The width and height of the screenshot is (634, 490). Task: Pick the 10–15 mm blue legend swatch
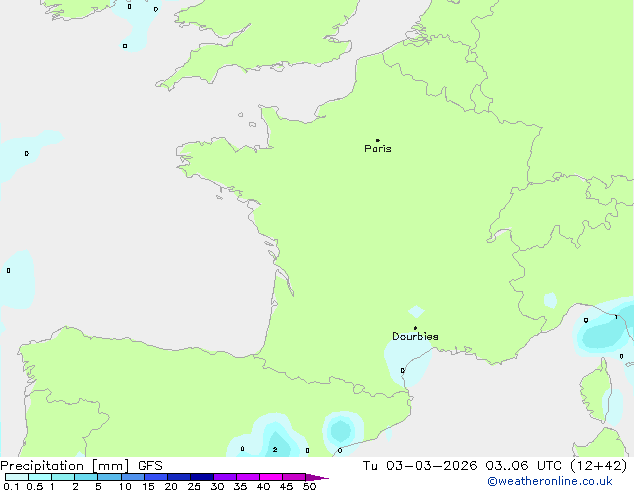[x=132, y=477]
